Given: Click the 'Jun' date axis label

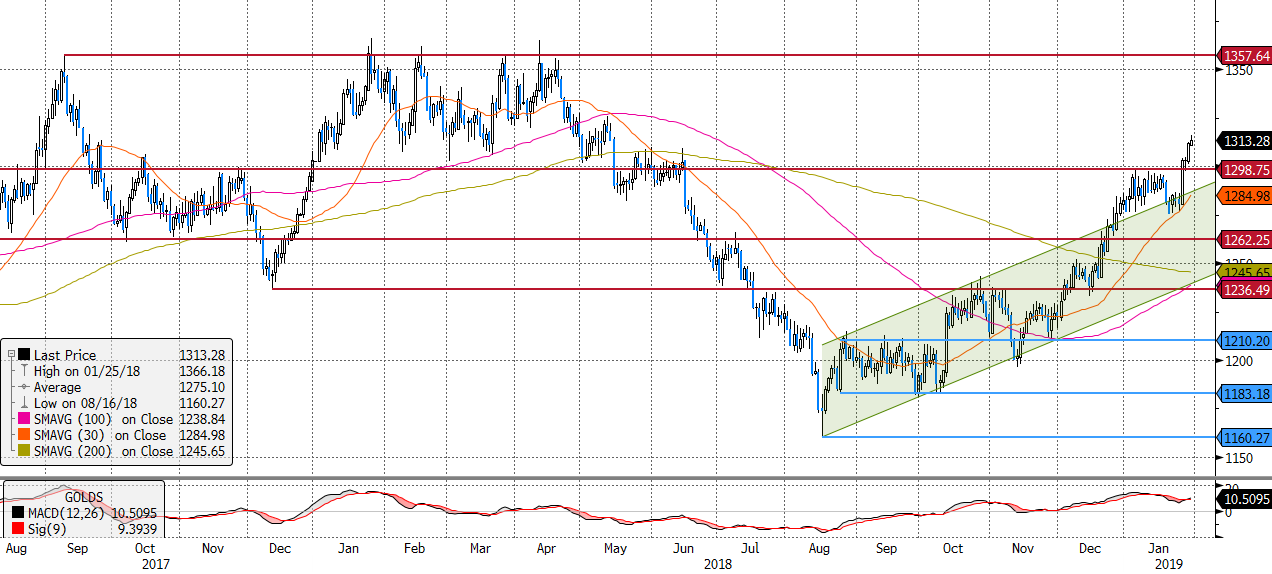Looking at the screenshot, I should [x=684, y=549].
